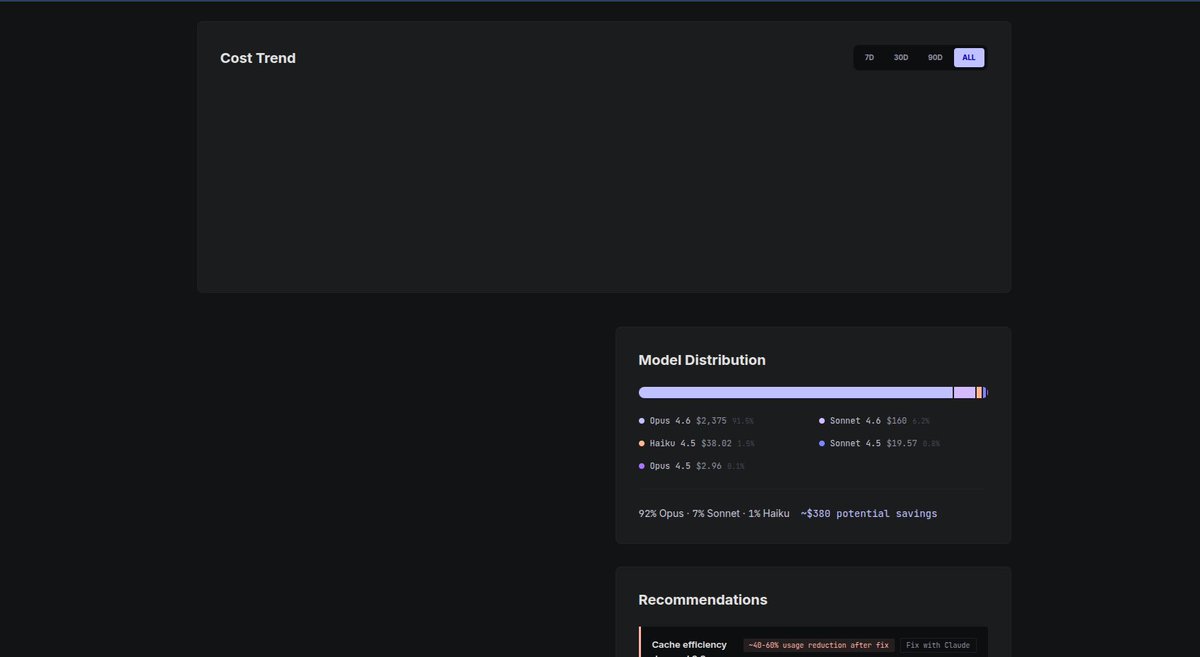Click the $2.96 cost value

(709, 466)
